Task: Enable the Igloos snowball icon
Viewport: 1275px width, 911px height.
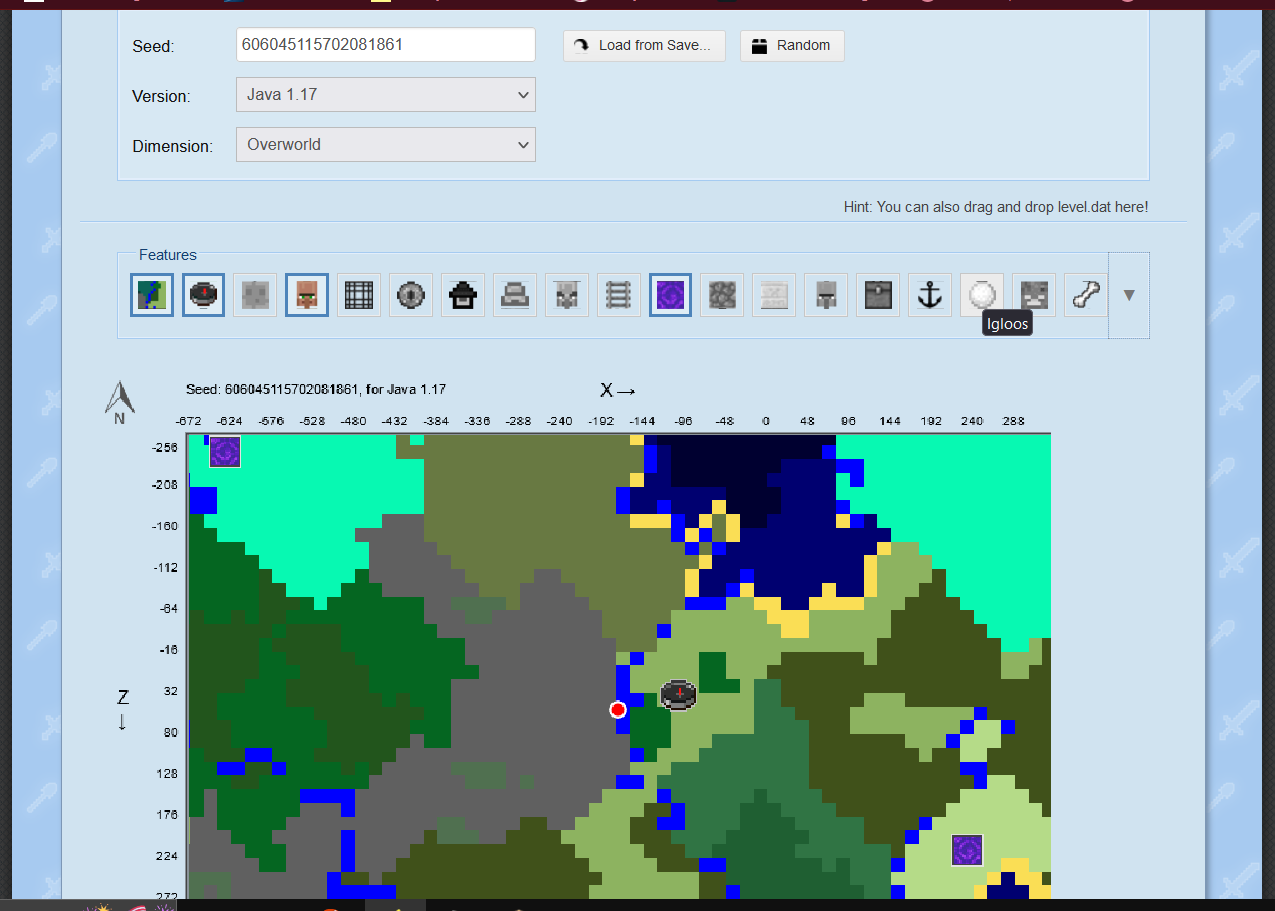Action: tap(982, 295)
